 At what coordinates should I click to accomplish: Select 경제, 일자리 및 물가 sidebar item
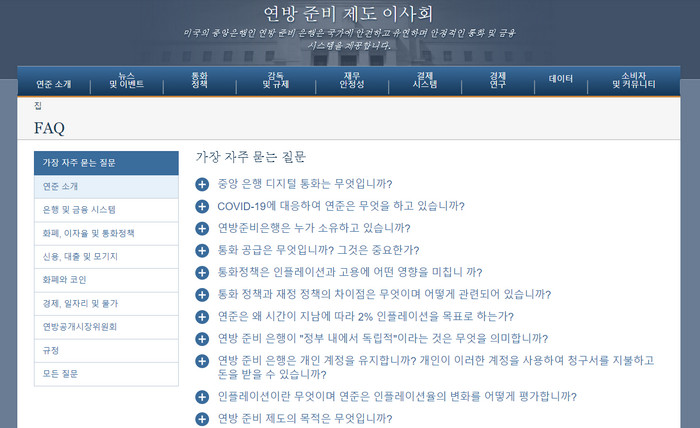106,303
